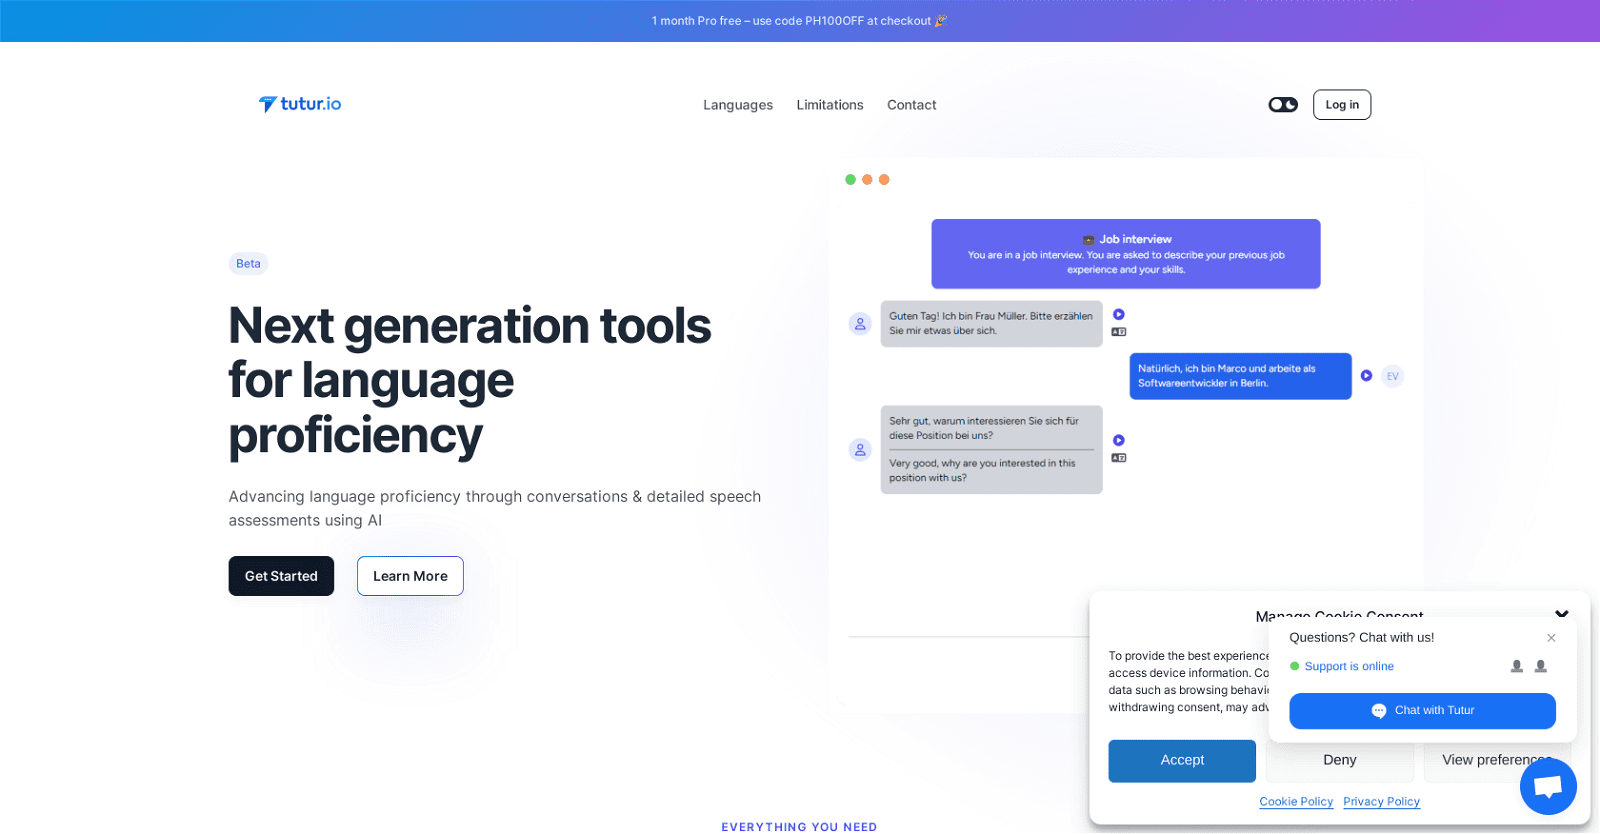The height and width of the screenshot is (834, 1600).
Task: Click the Log in button
Action: click(1341, 105)
